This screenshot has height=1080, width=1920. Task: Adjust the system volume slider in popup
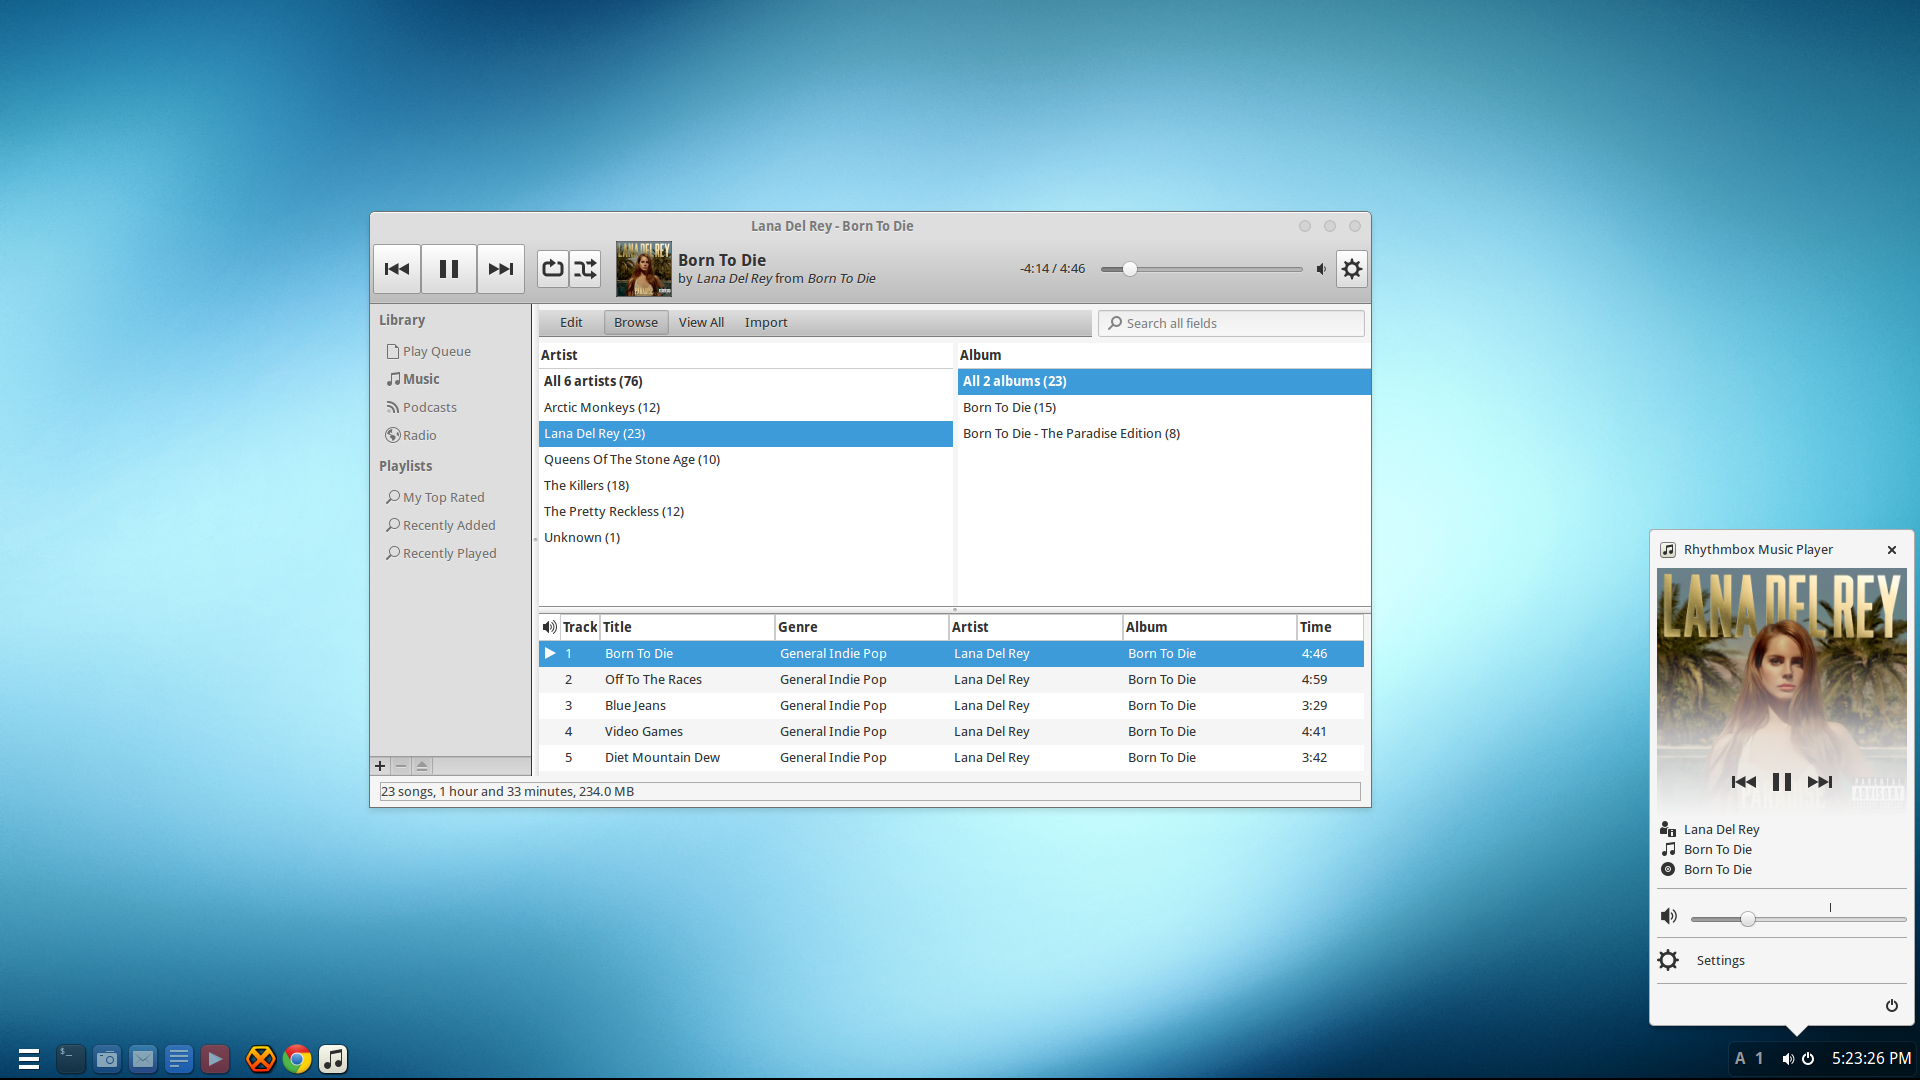click(x=1798, y=919)
